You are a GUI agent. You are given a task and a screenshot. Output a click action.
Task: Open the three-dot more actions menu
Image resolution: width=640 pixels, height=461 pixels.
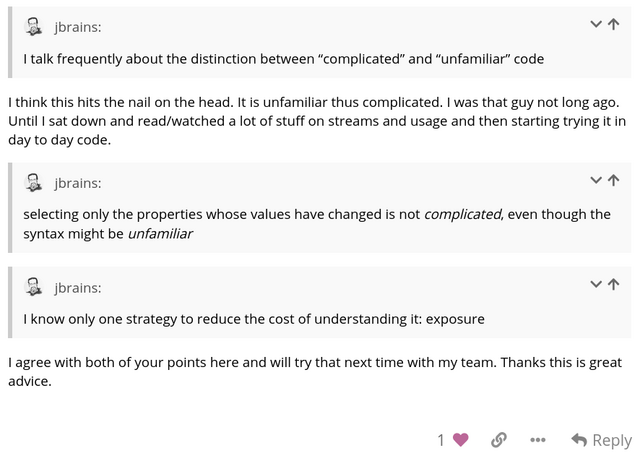[538, 440]
